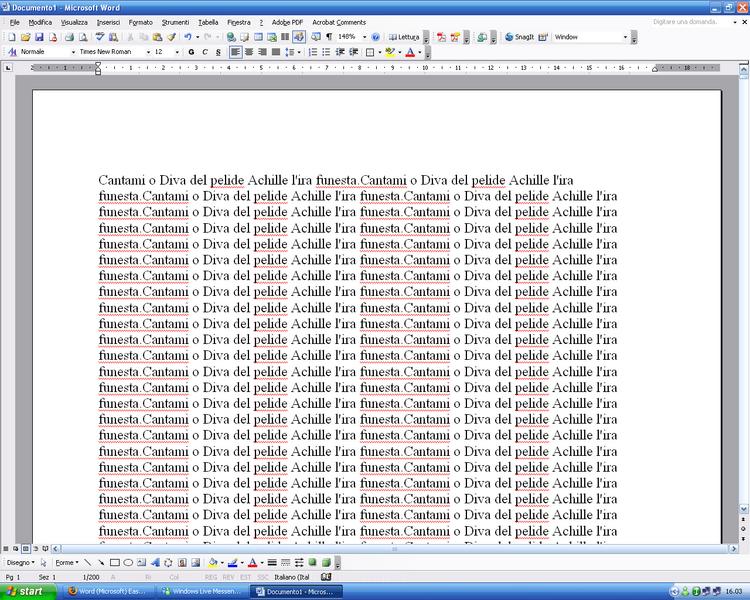Insert a table from the toolbar
Viewport: 750px width, 600px height.
click(x=258, y=37)
